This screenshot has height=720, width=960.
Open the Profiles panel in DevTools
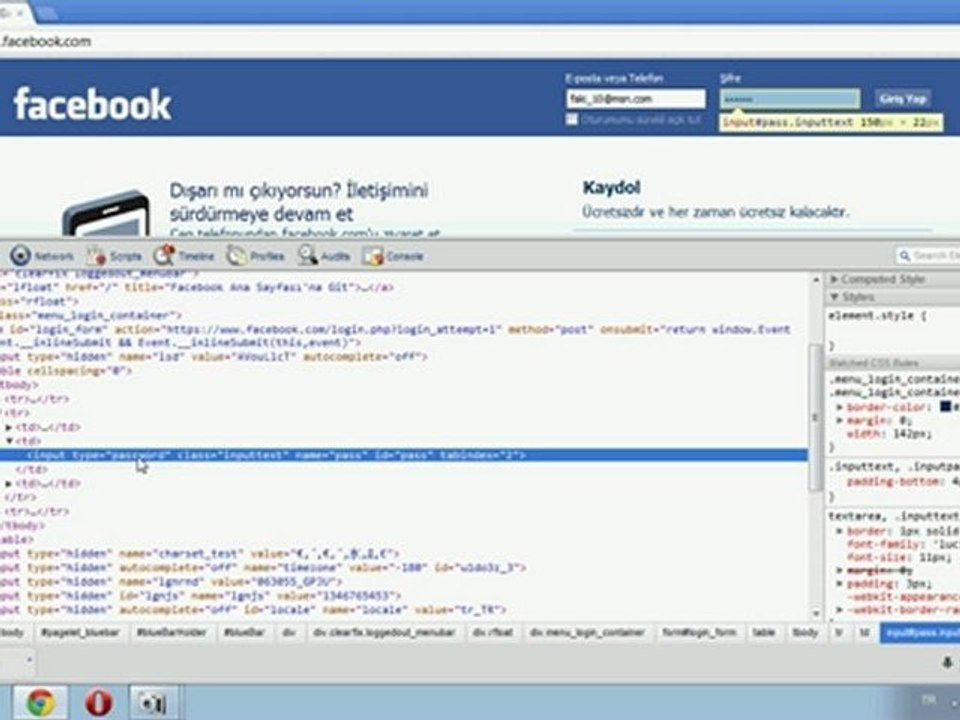tap(255, 256)
